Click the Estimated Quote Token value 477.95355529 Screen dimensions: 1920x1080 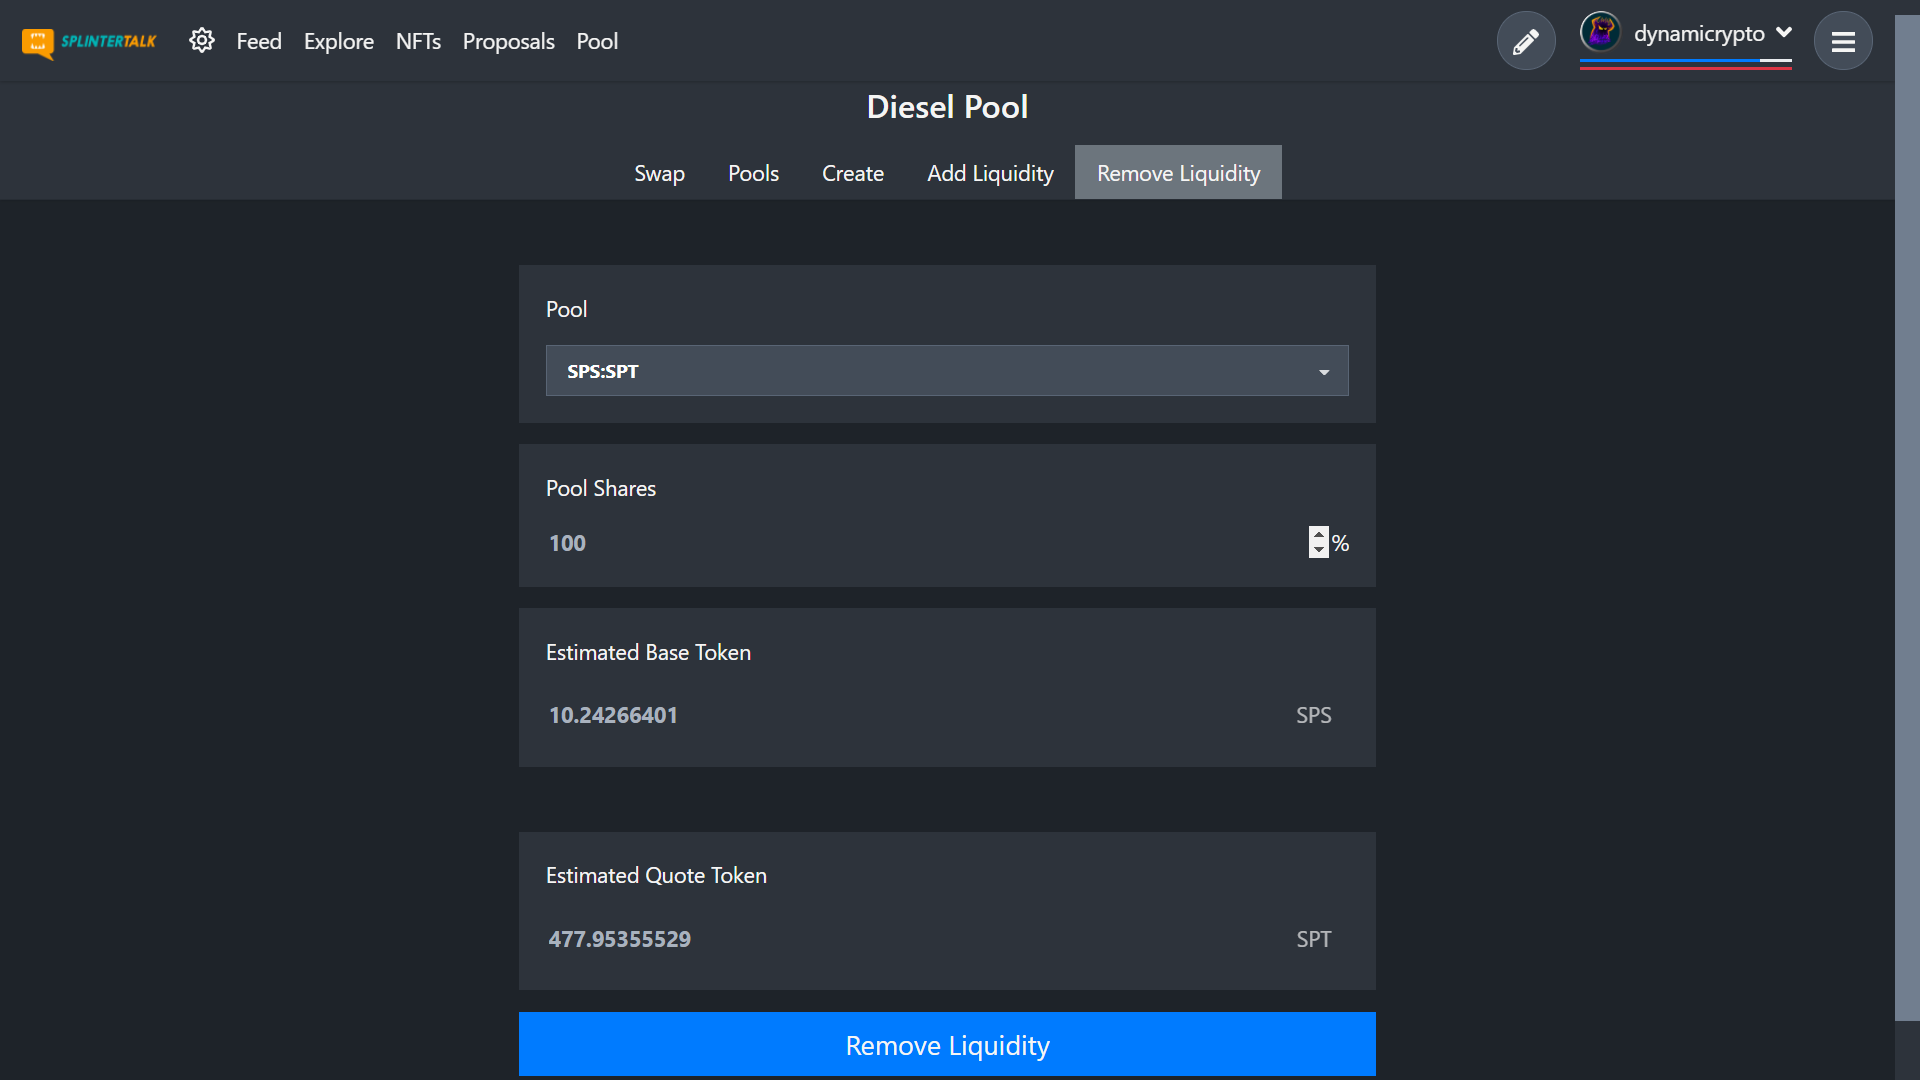(x=619, y=939)
